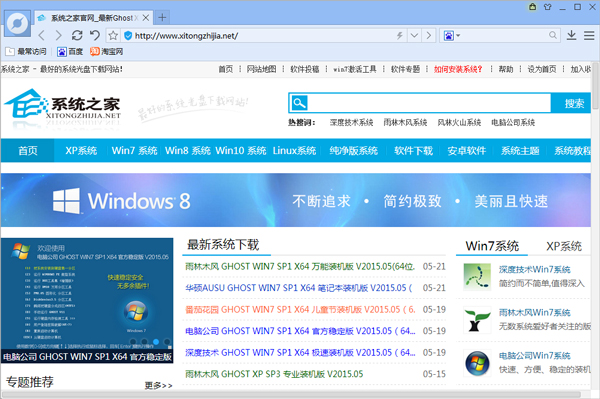Switch to the Win7系统 sidebar tab
The height and width of the screenshot is (399, 600).
pyautogui.click(x=492, y=246)
